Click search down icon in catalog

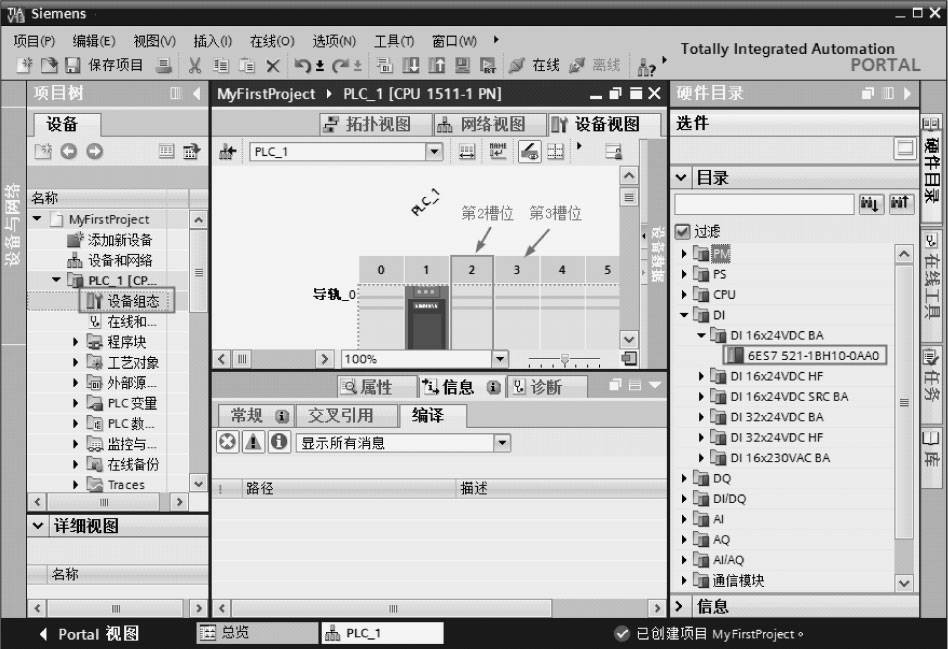[869, 204]
